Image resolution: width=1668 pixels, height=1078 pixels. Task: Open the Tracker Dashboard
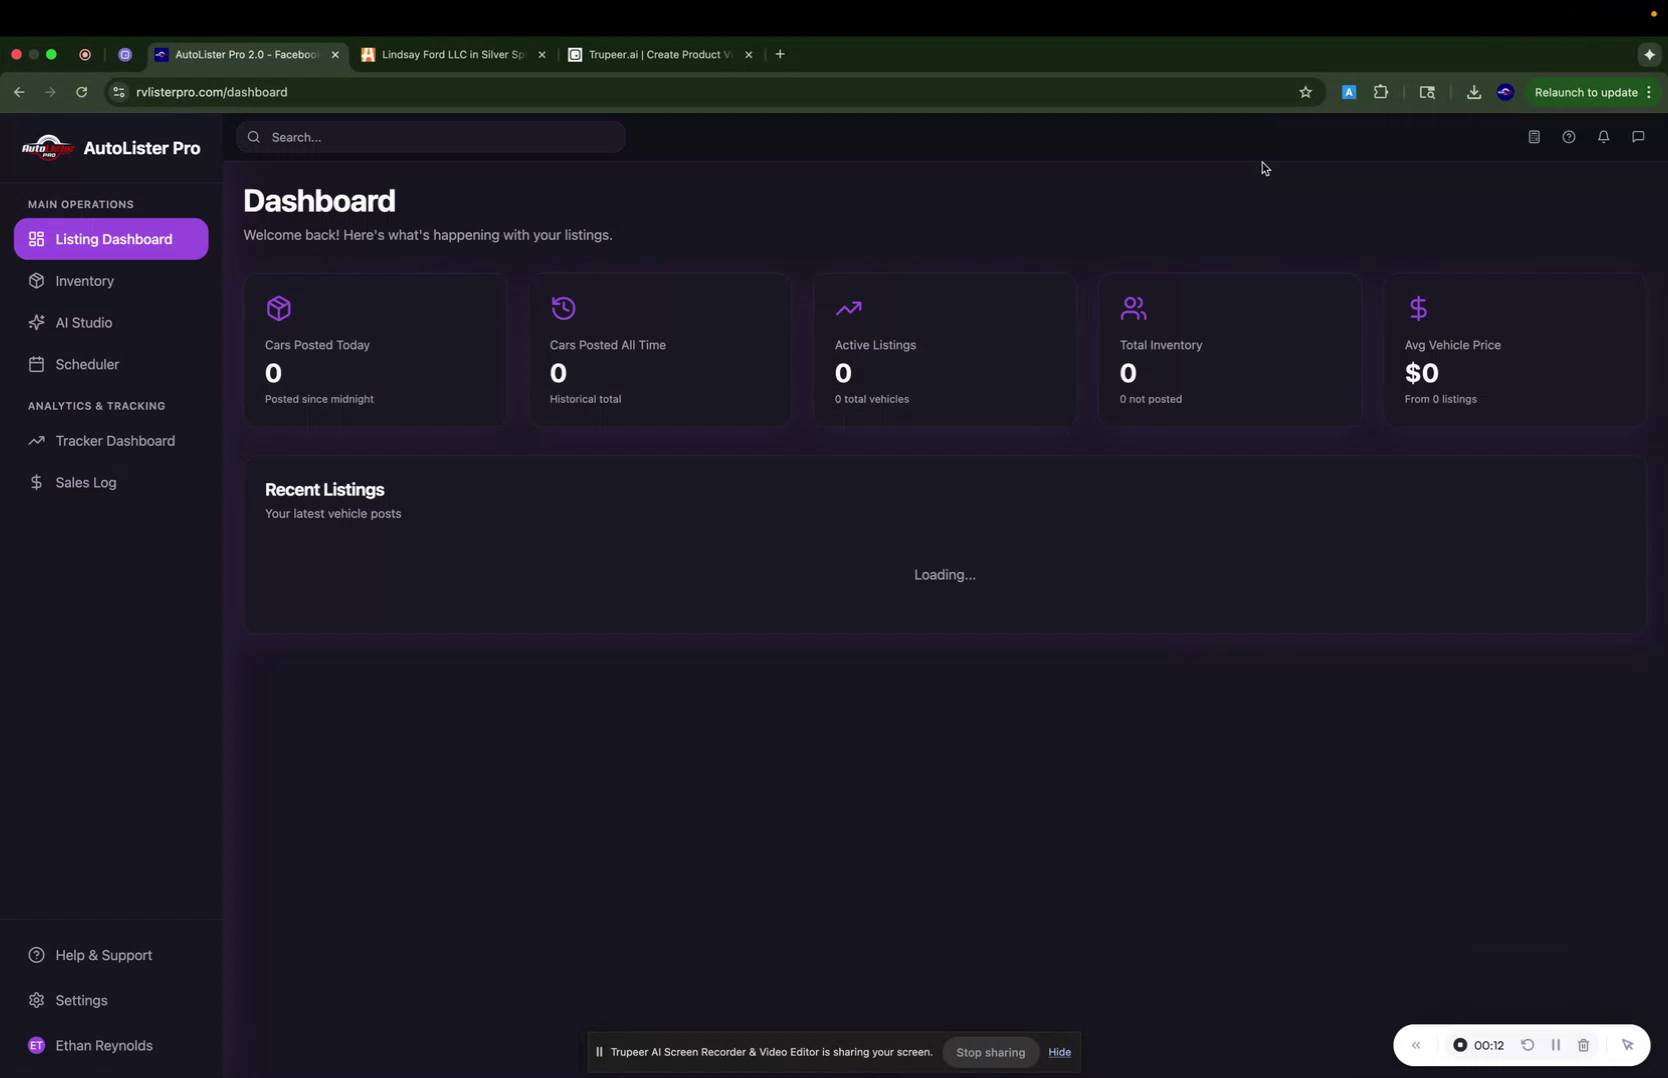(113, 440)
